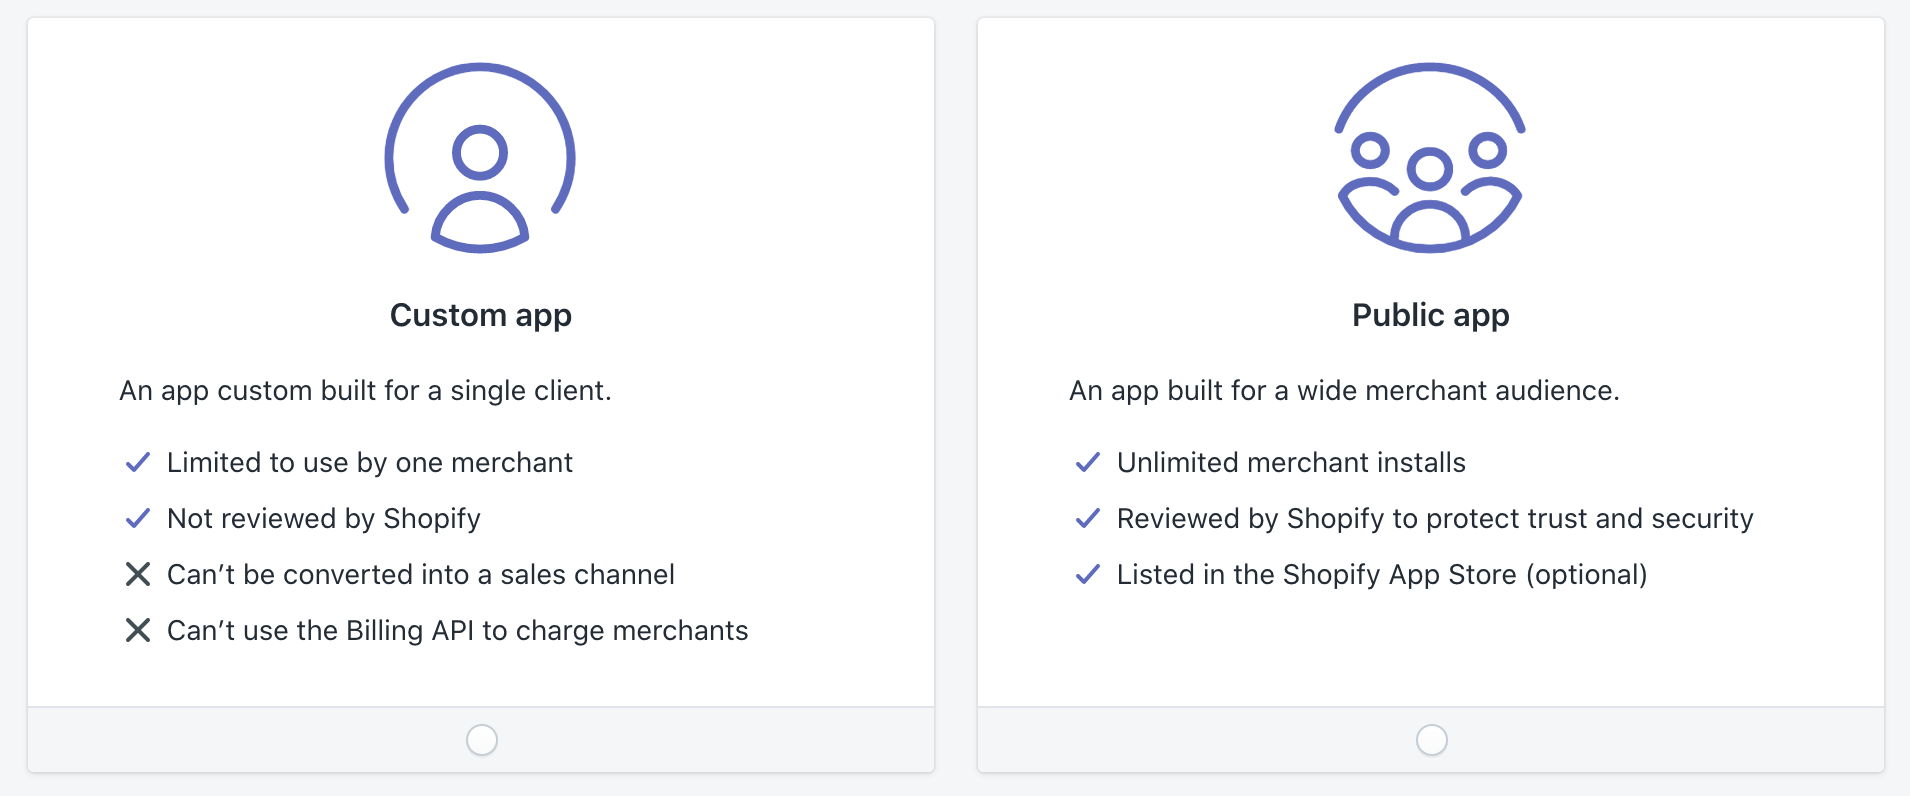
Task: Click the checkmark beside 'Unlimited merchant installs'
Action: (x=1087, y=462)
